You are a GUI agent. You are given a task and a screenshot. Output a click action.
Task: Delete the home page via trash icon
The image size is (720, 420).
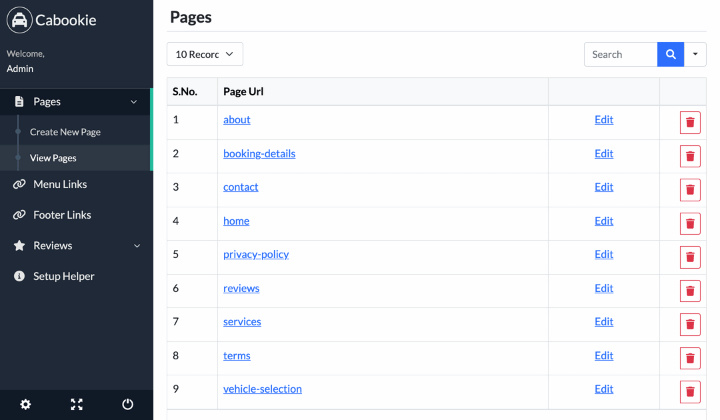[690, 224]
